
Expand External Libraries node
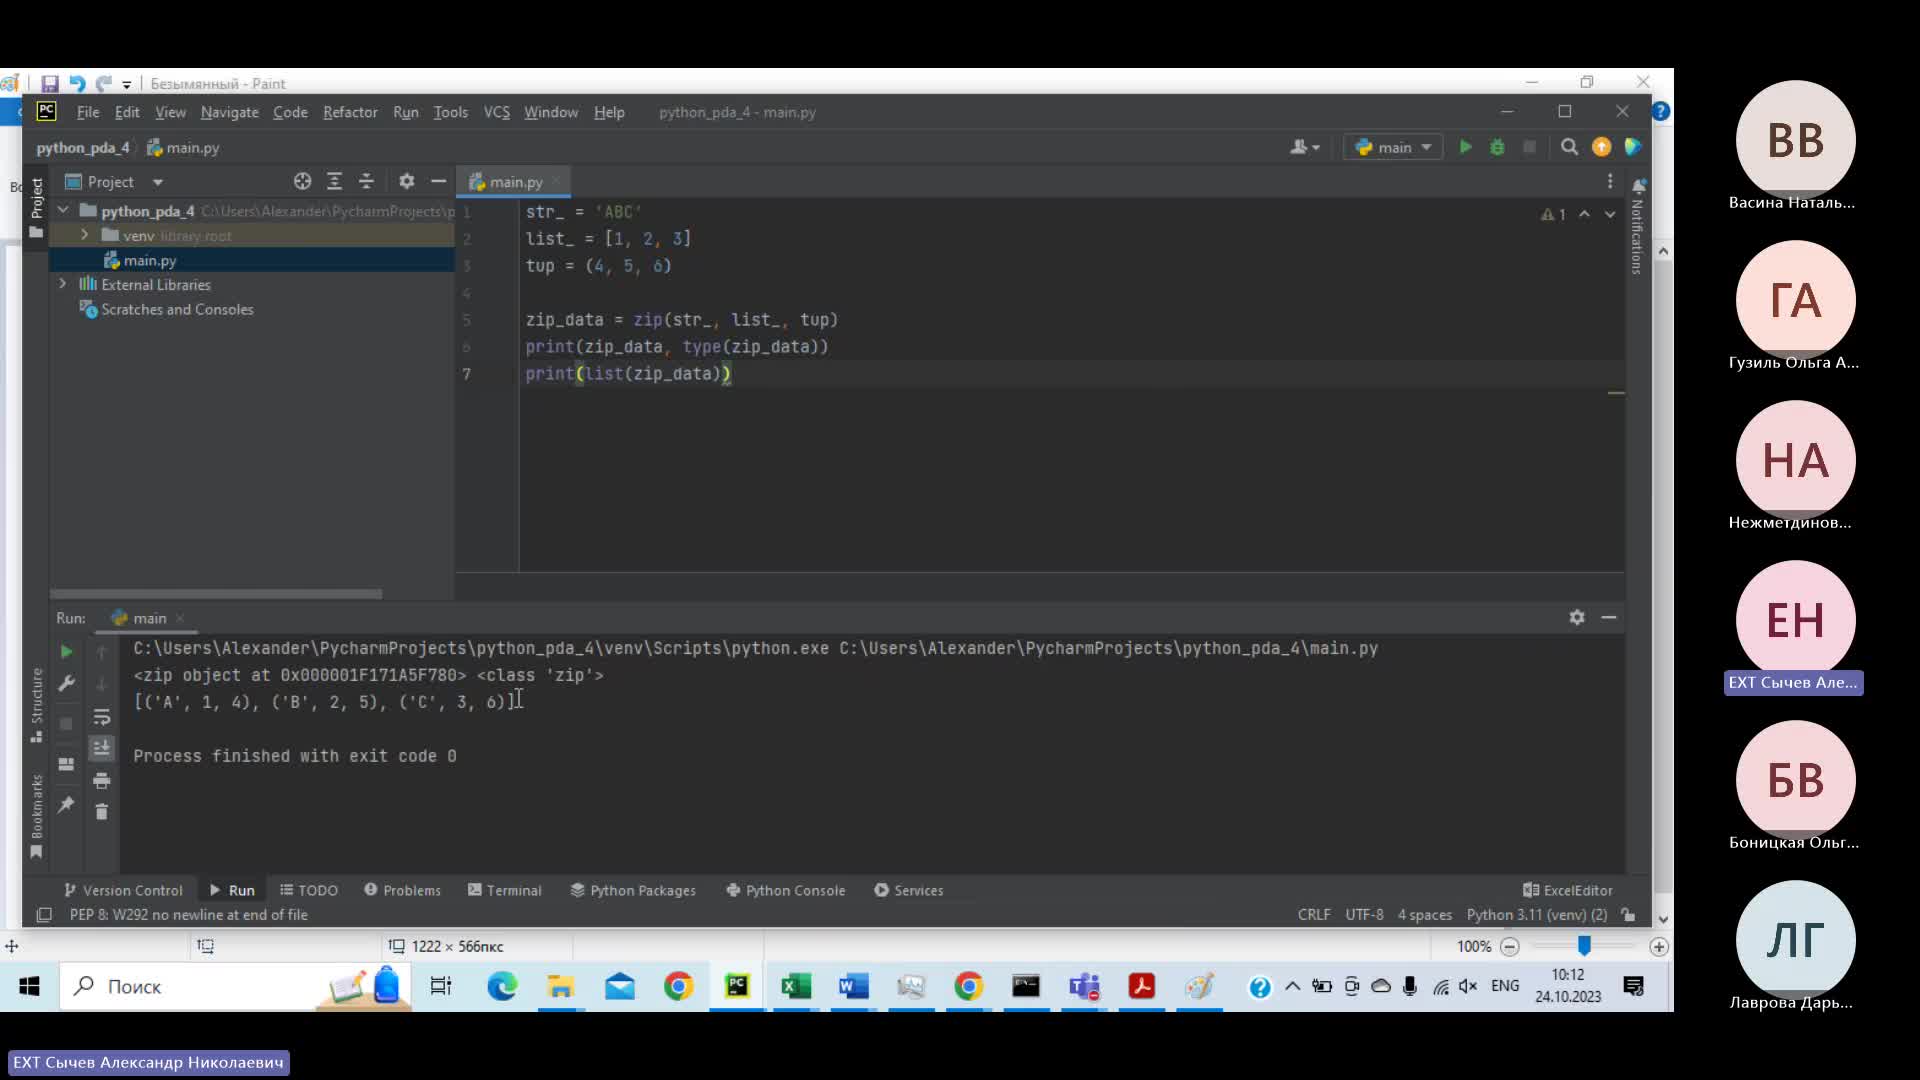63,284
